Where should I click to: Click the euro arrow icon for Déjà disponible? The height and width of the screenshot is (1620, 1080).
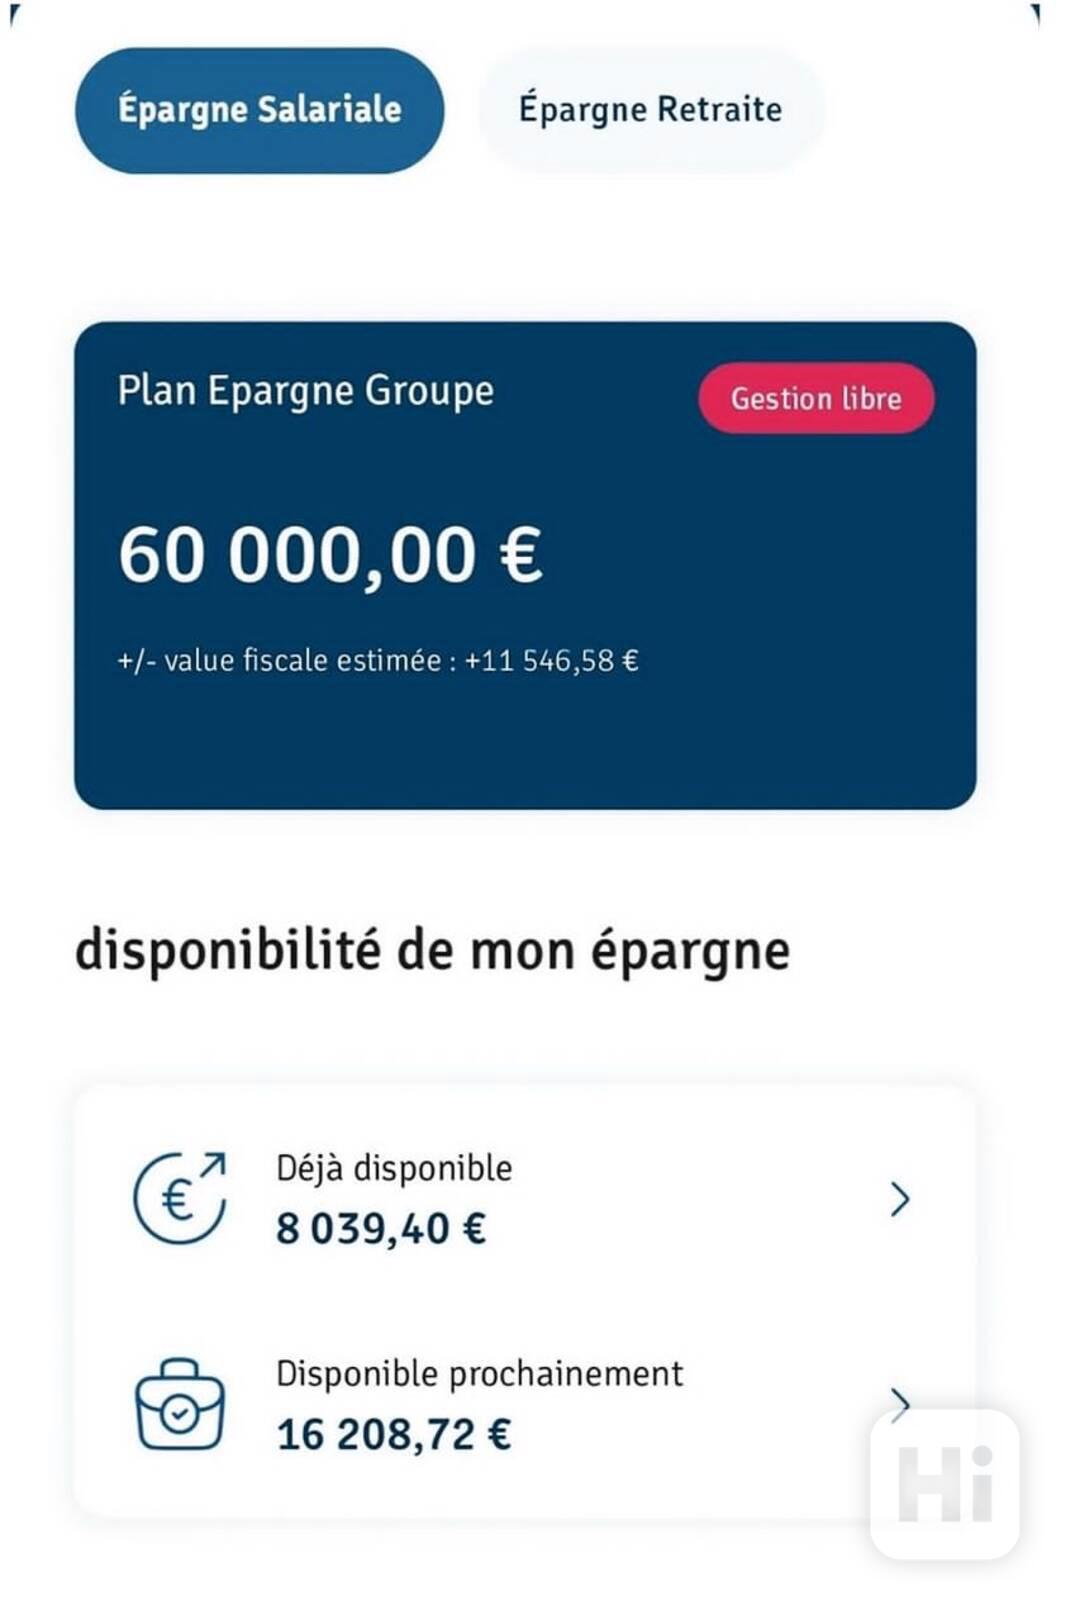tap(180, 1198)
